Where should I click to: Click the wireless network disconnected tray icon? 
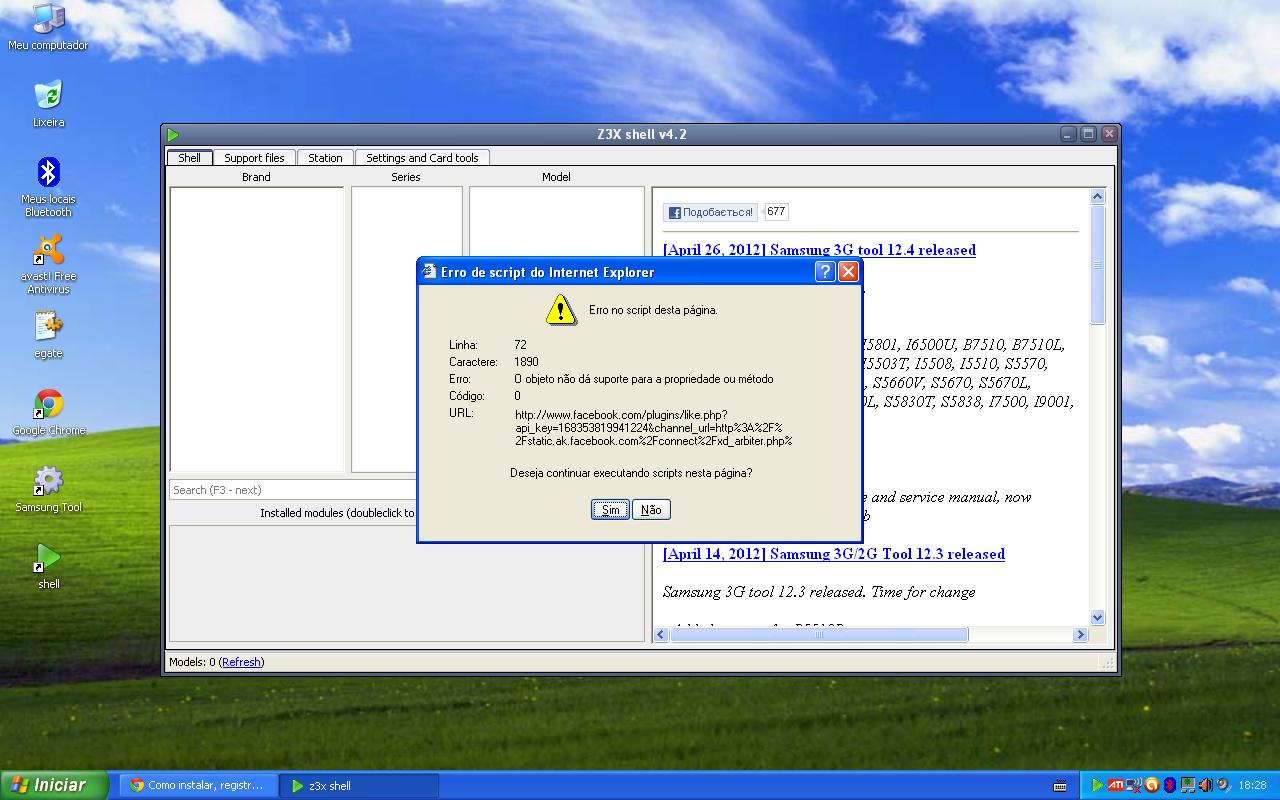click(1133, 786)
